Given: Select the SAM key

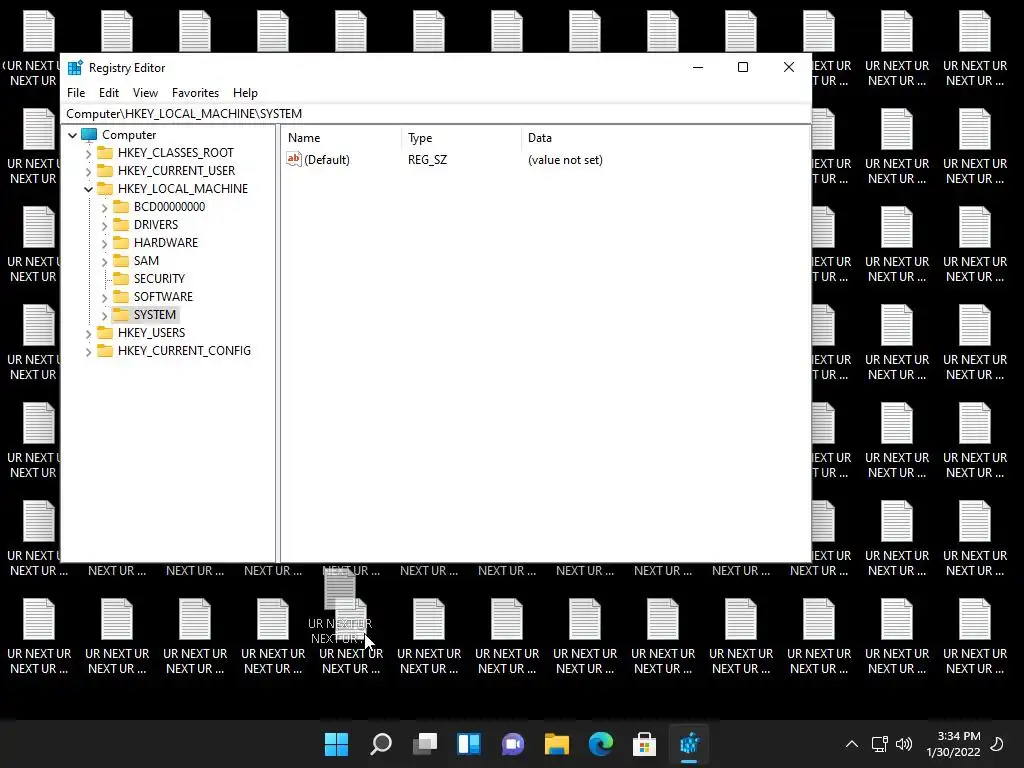Looking at the screenshot, I should point(146,261).
